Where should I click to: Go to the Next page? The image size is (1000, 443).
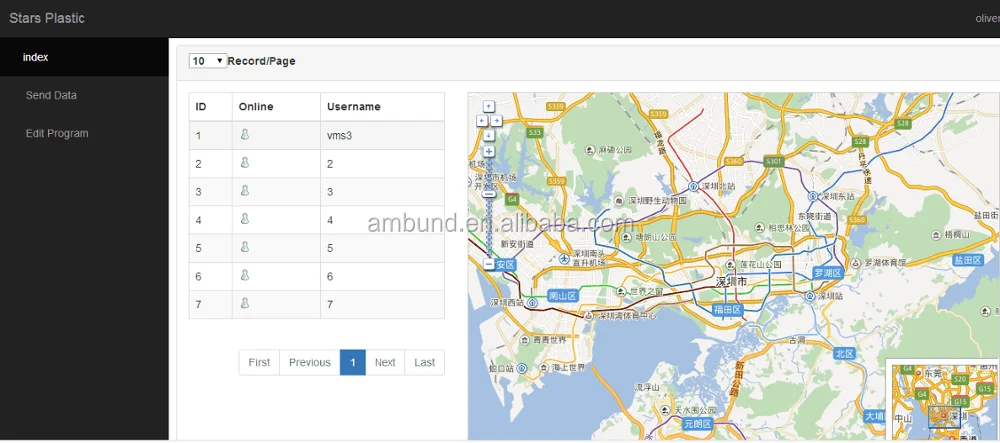pos(385,362)
